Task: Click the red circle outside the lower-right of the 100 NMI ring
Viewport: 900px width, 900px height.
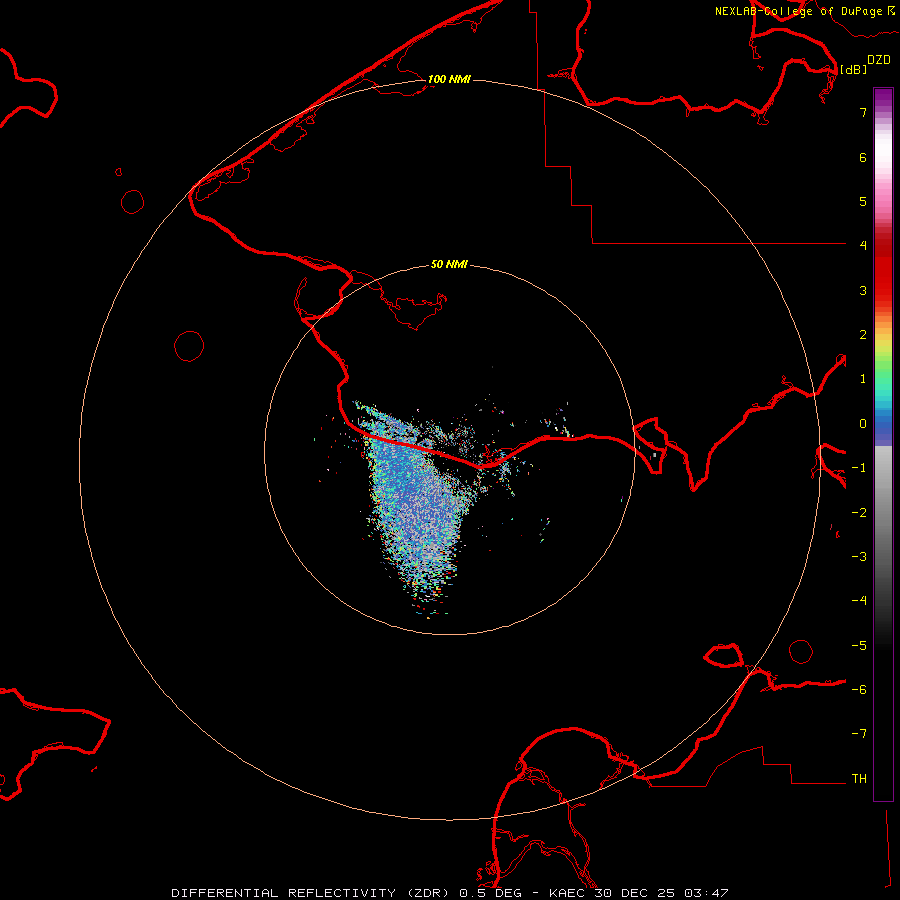Action: coord(801,651)
